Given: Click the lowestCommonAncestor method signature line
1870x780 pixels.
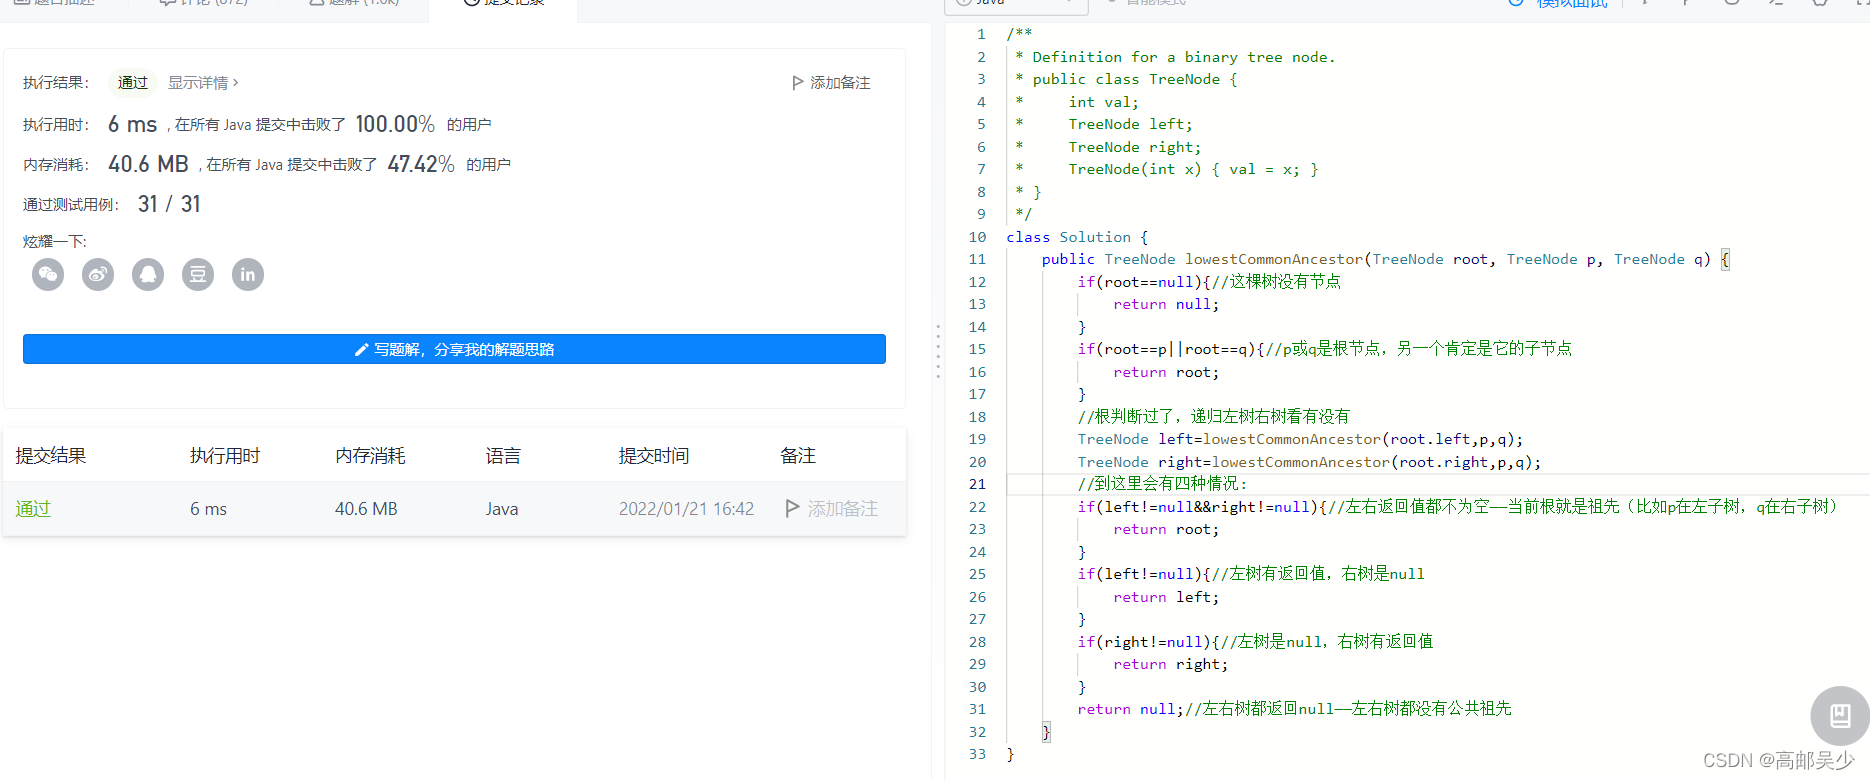Looking at the screenshot, I should 1385,259.
